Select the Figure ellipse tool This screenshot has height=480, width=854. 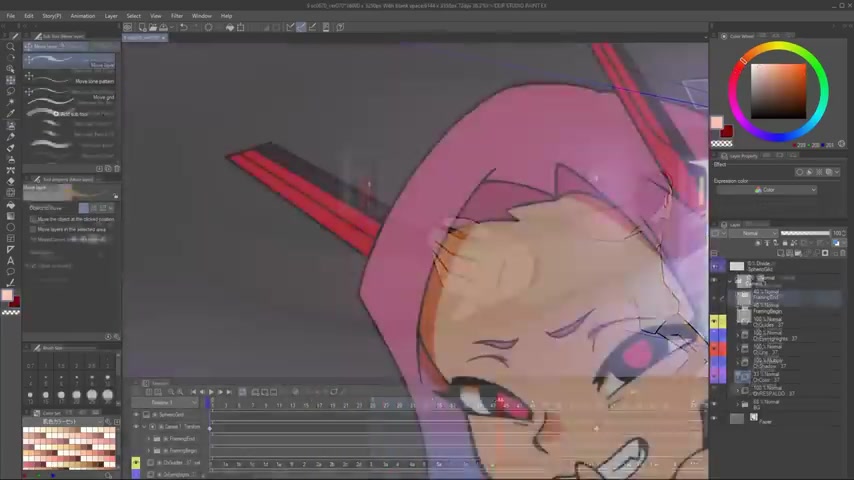tap(10, 227)
